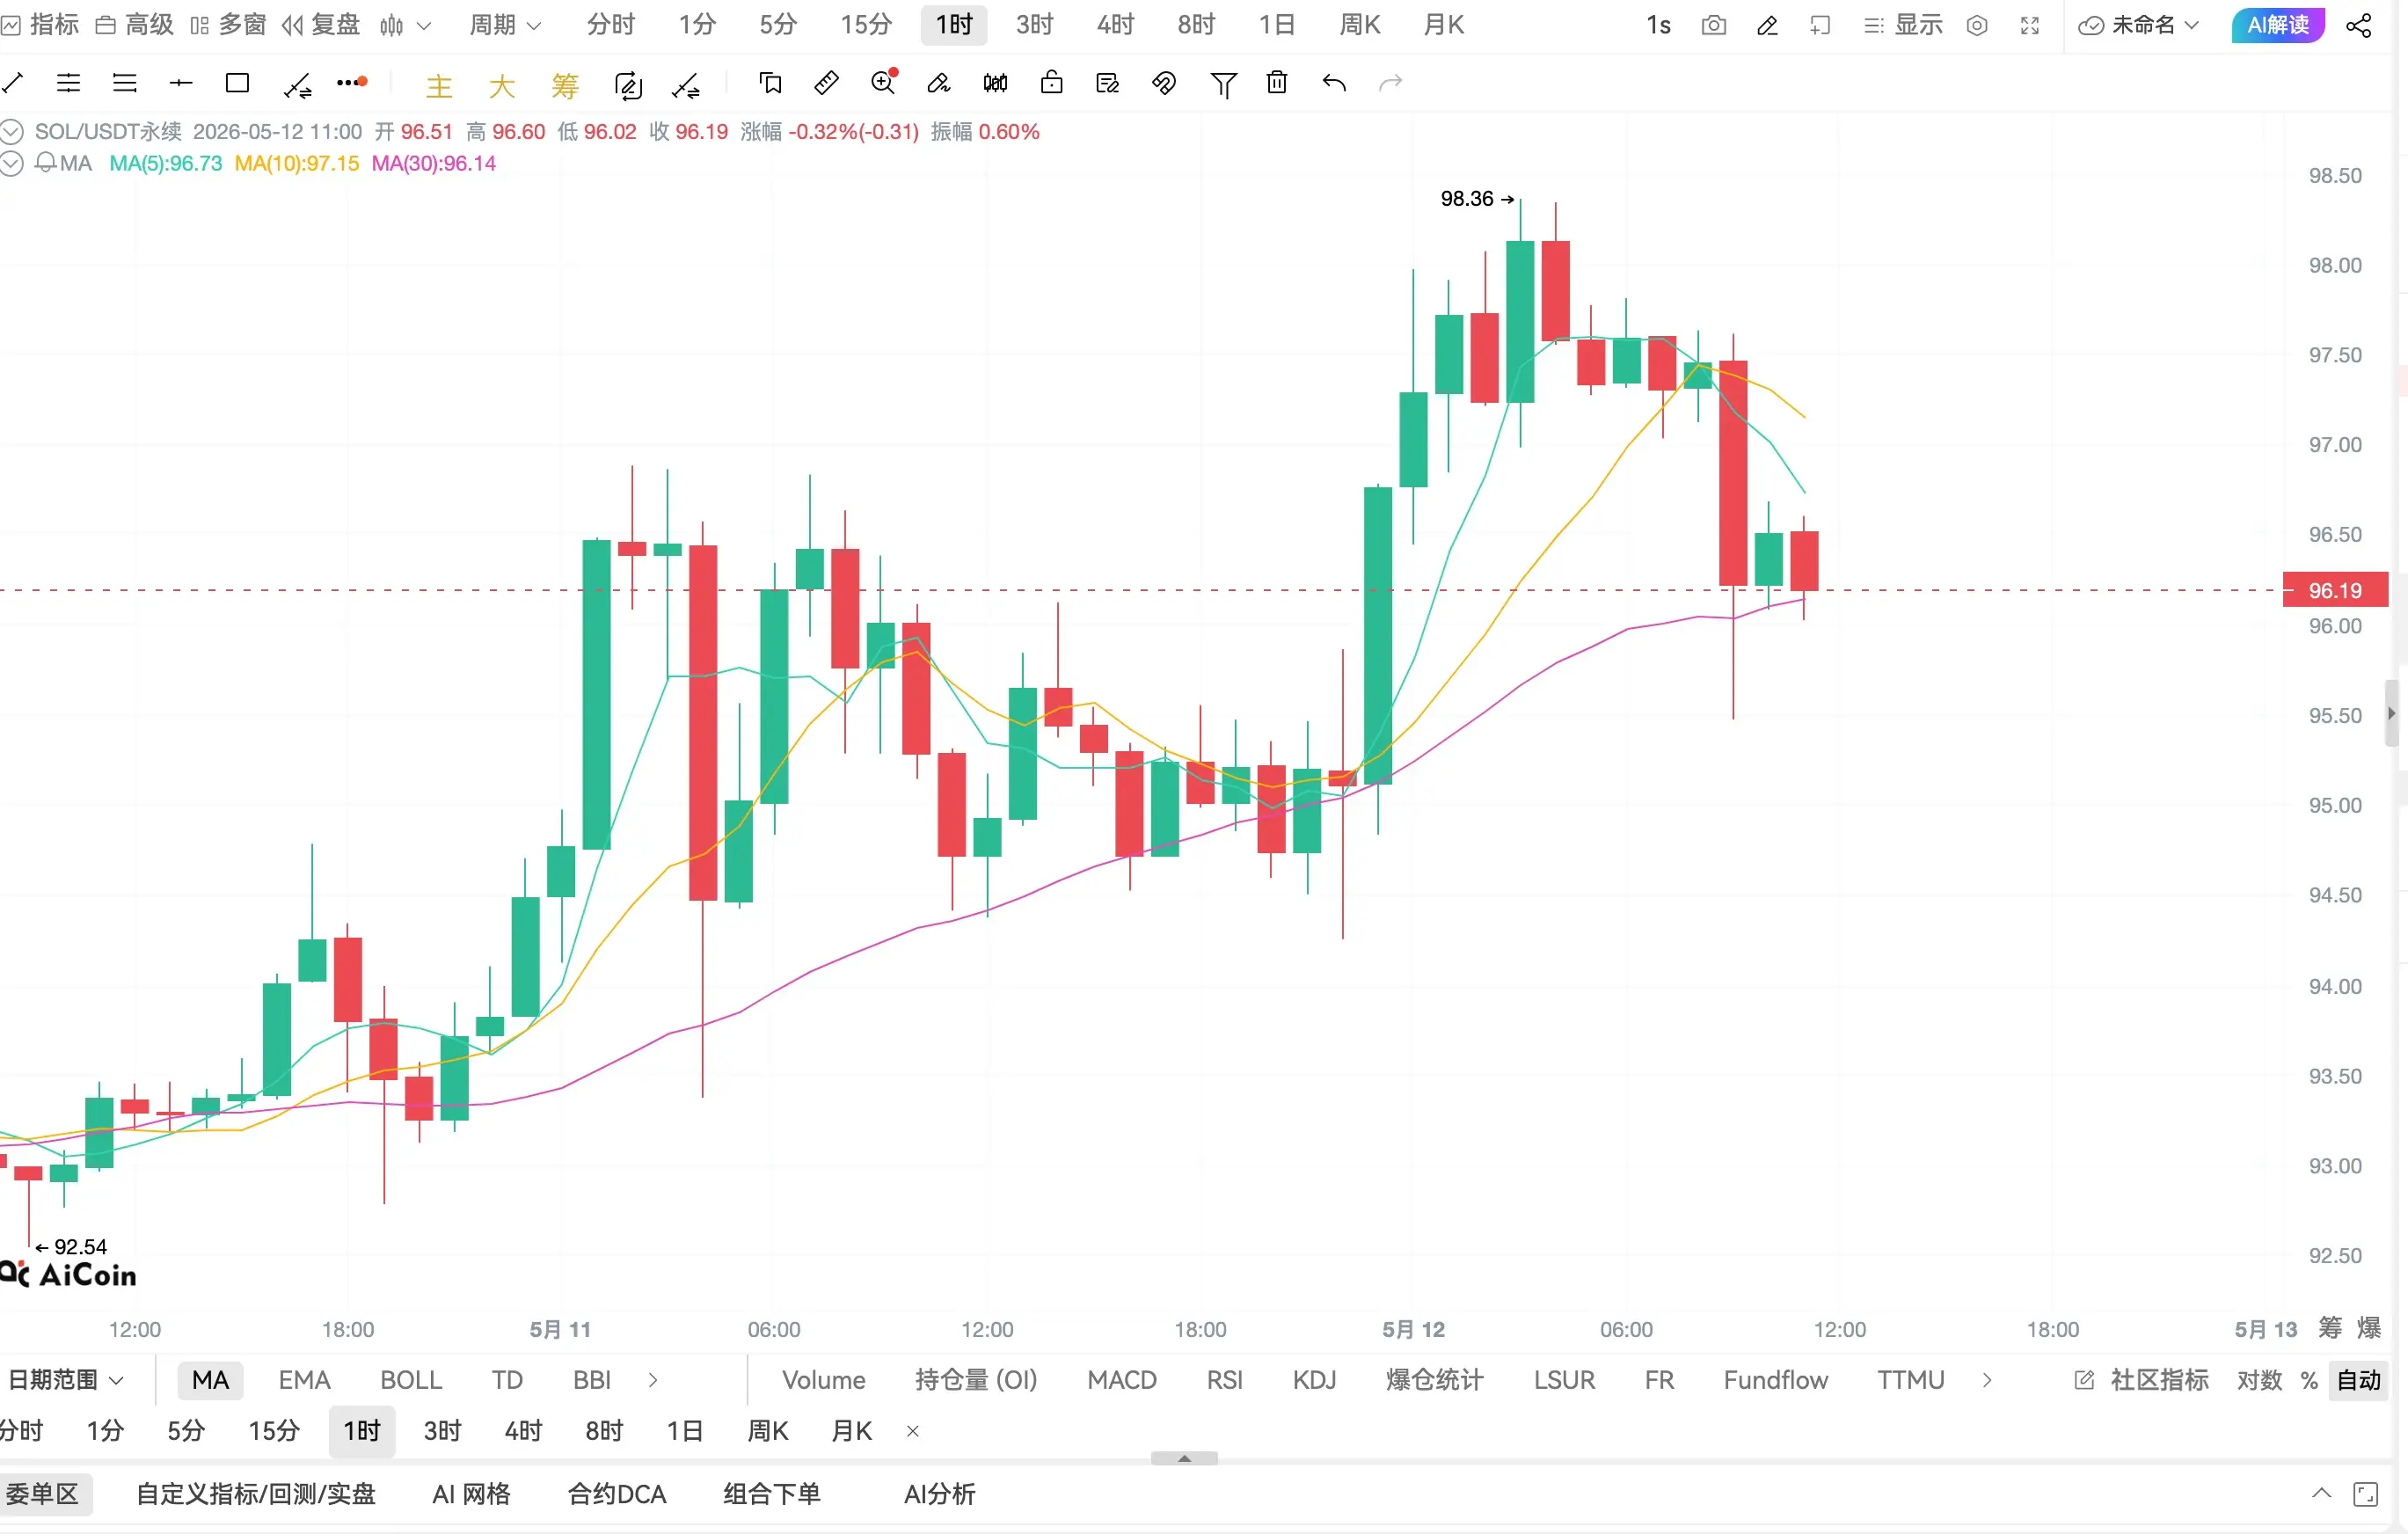Screen dimensions: 2408x1534
Task: Expand the 日期范围 date range dropdown
Action: (x=66, y=1380)
